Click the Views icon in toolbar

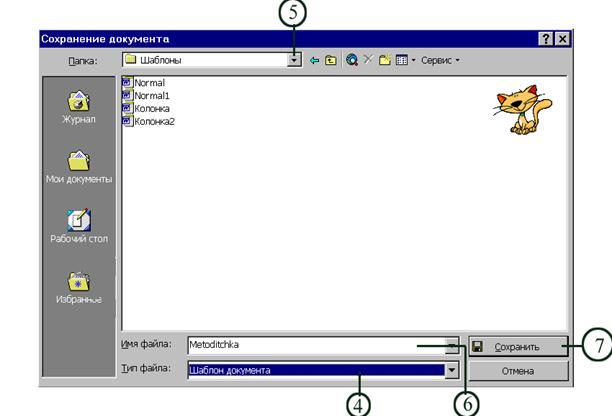tap(402, 60)
